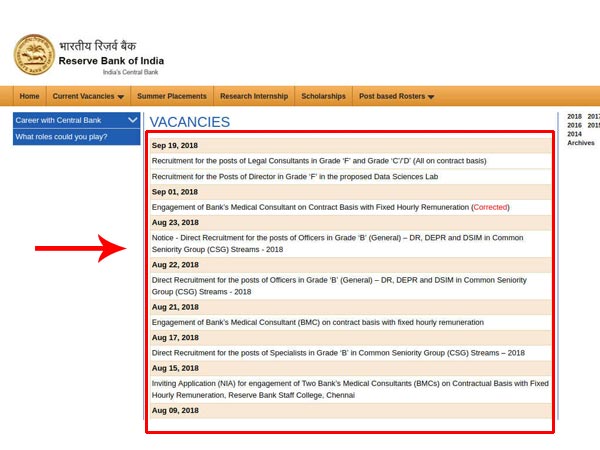
Task: Open the Home menu item
Action: point(29,96)
